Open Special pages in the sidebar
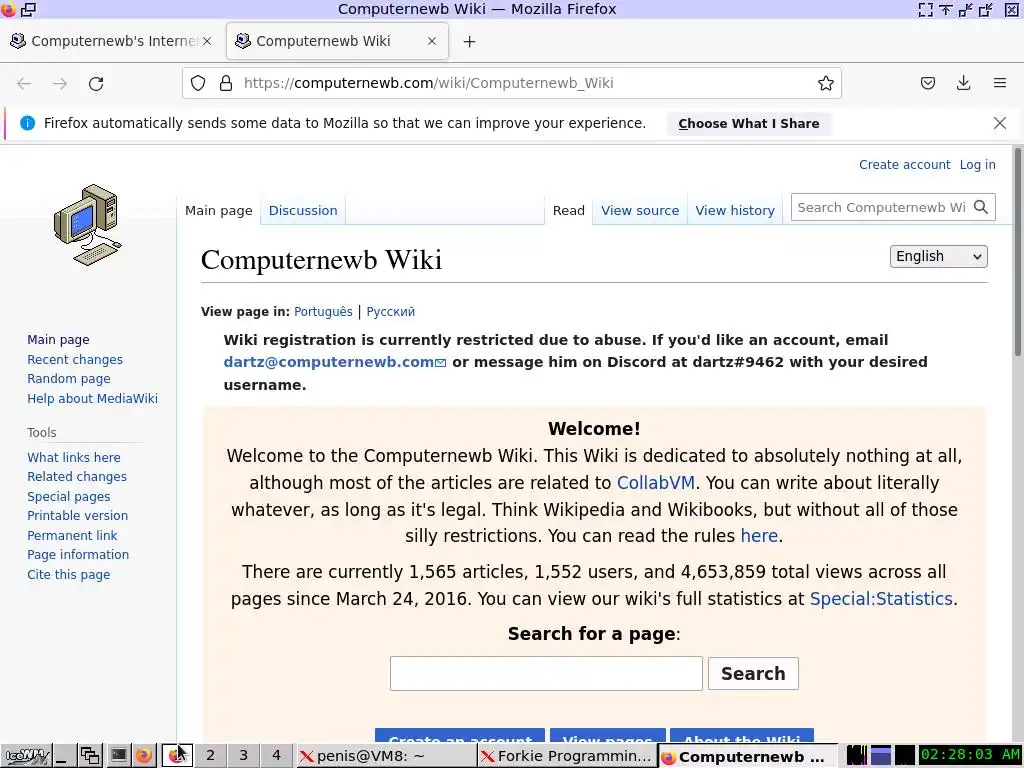 pyautogui.click(x=69, y=496)
